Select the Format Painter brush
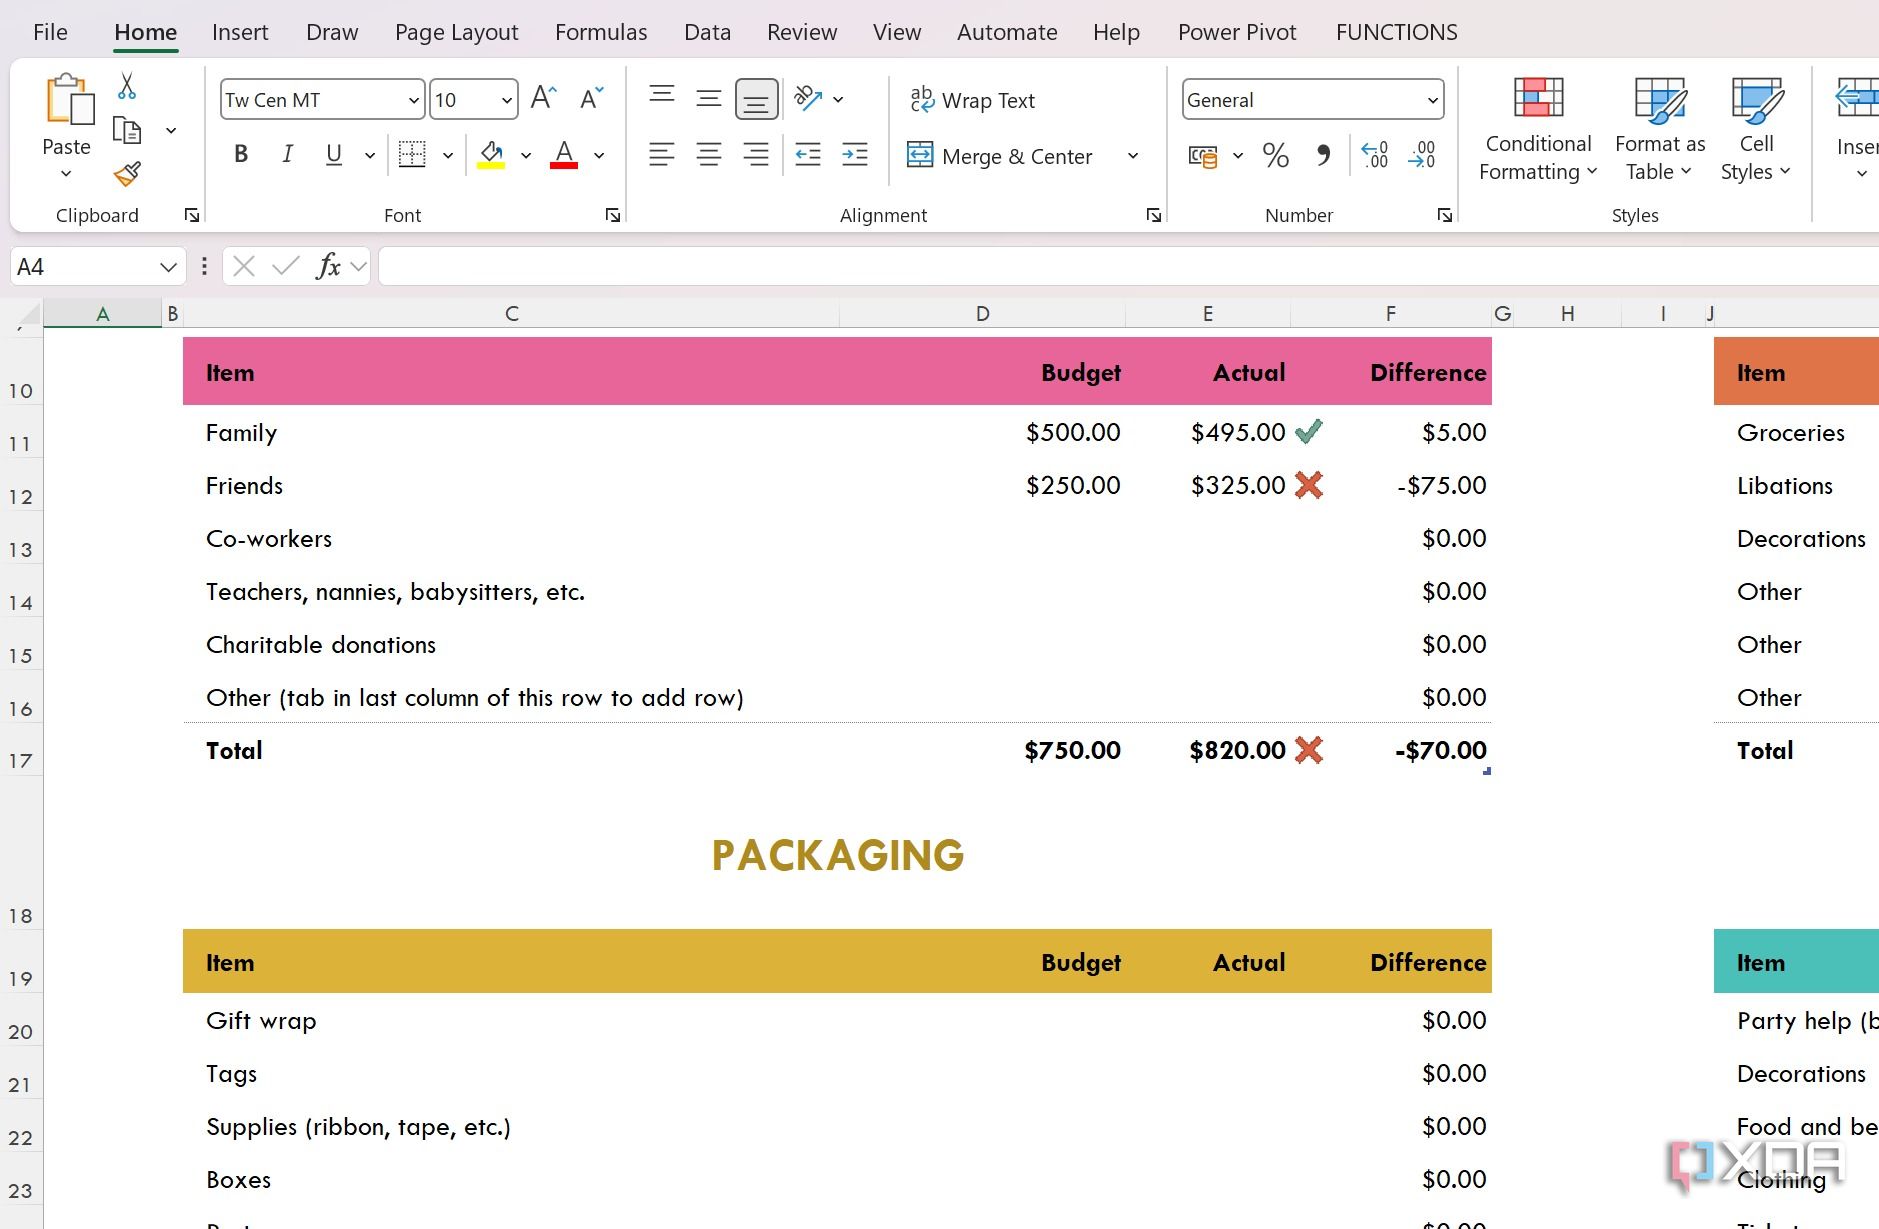This screenshot has width=1879, height=1229. pyautogui.click(x=127, y=175)
